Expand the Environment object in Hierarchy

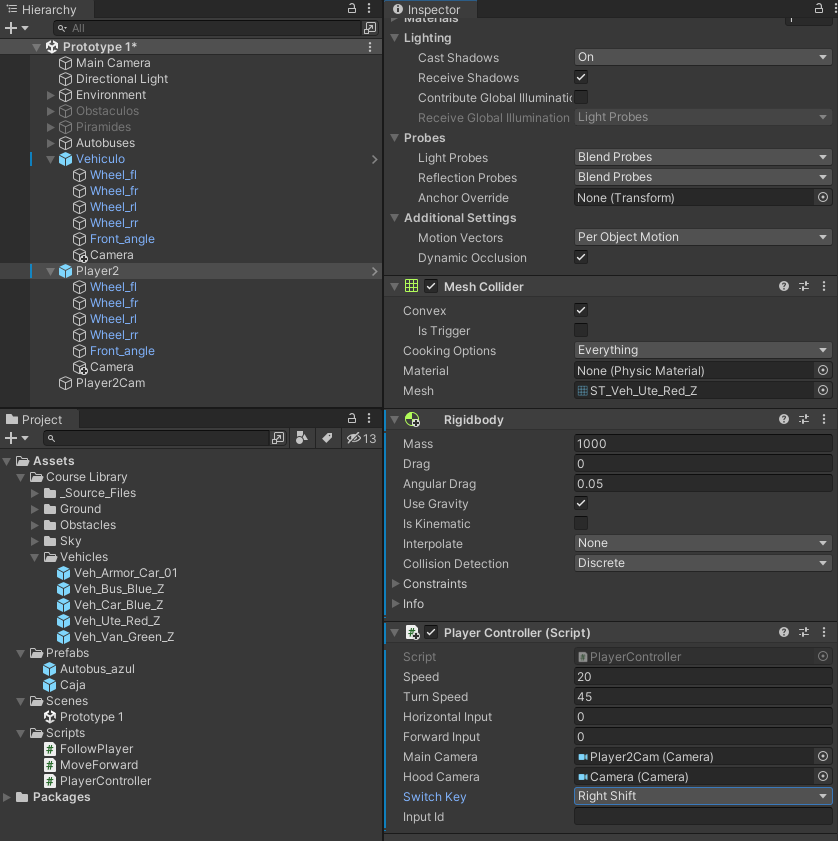coord(50,95)
